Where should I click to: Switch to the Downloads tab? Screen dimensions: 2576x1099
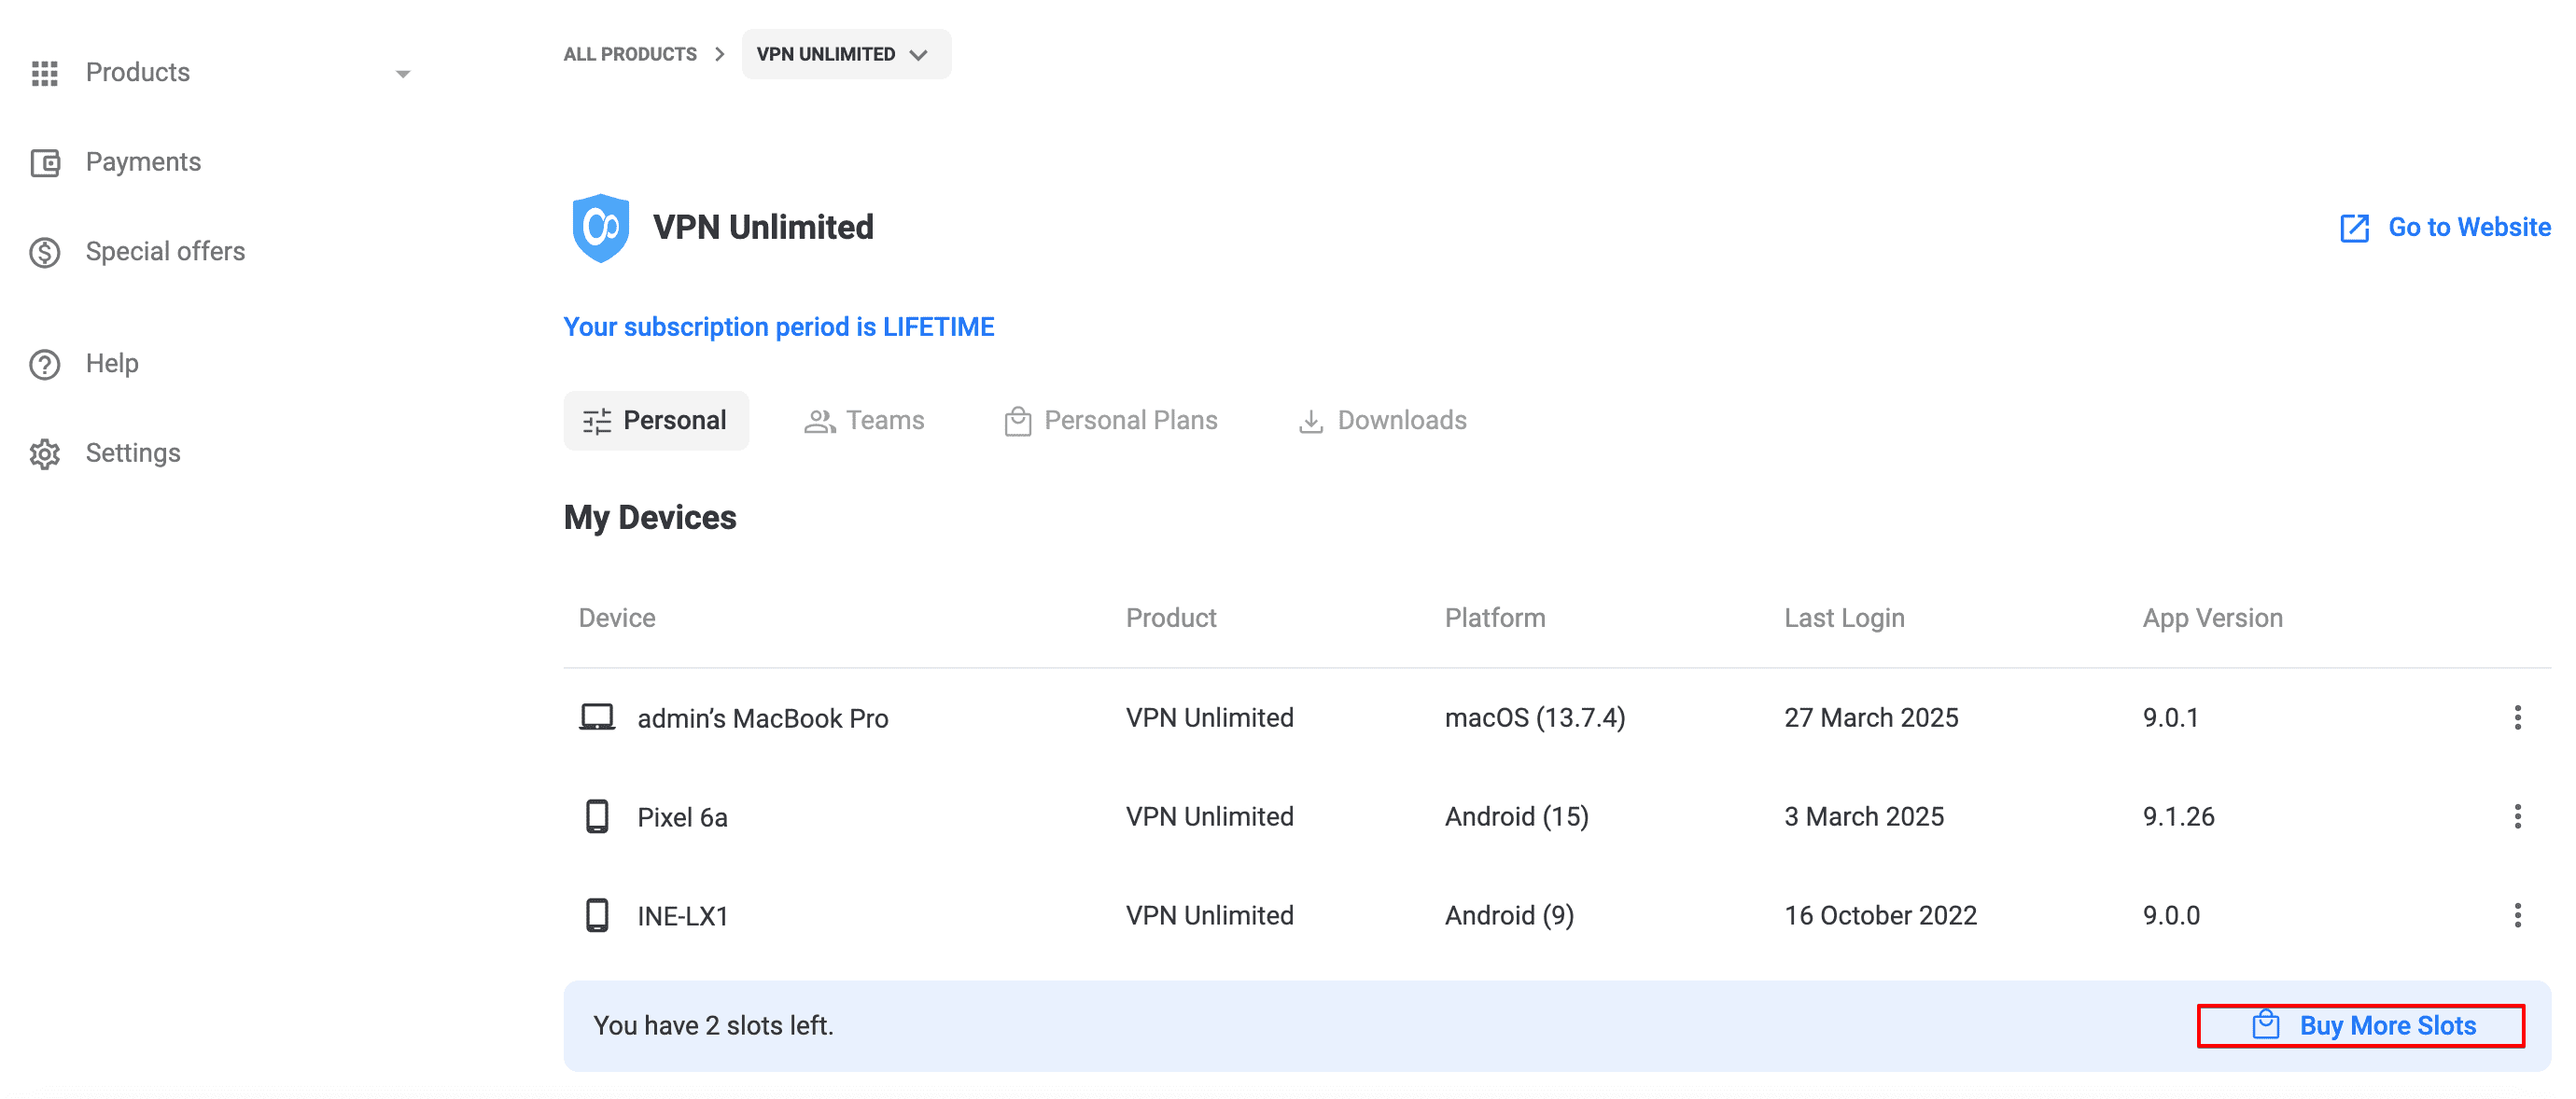click(1382, 420)
